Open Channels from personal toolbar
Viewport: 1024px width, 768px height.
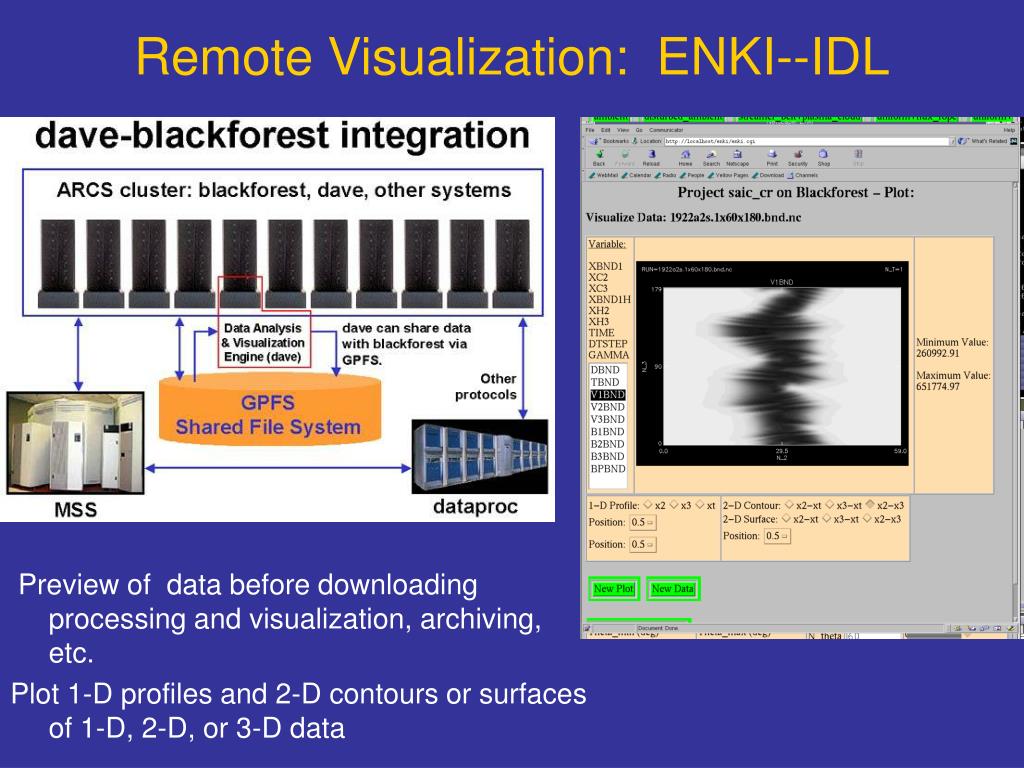(803, 175)
